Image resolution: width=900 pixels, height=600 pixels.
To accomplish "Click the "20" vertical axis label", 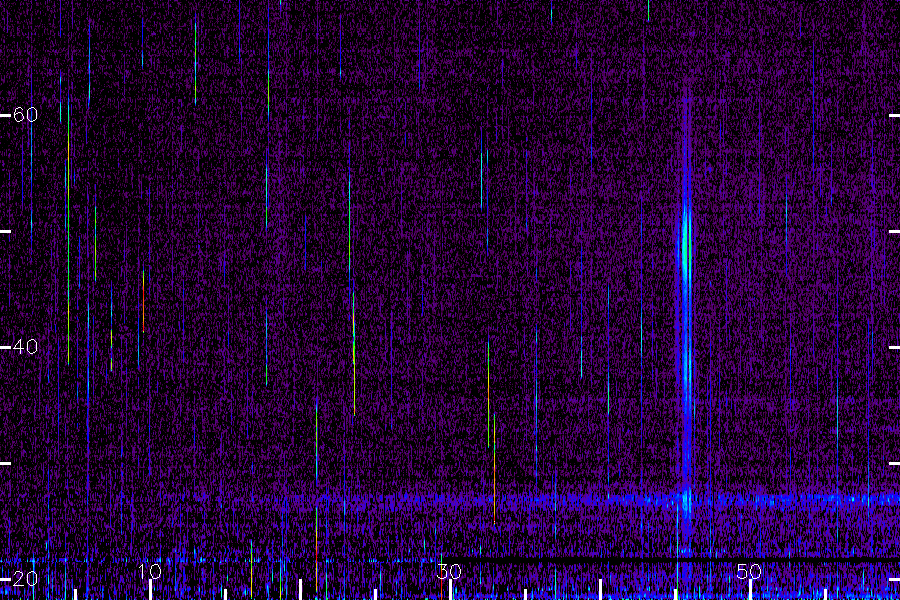I will (x=25, y=579).
